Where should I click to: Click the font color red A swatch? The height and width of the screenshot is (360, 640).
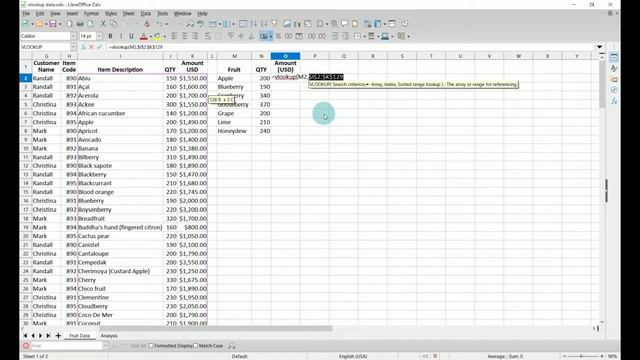(143, 36)
